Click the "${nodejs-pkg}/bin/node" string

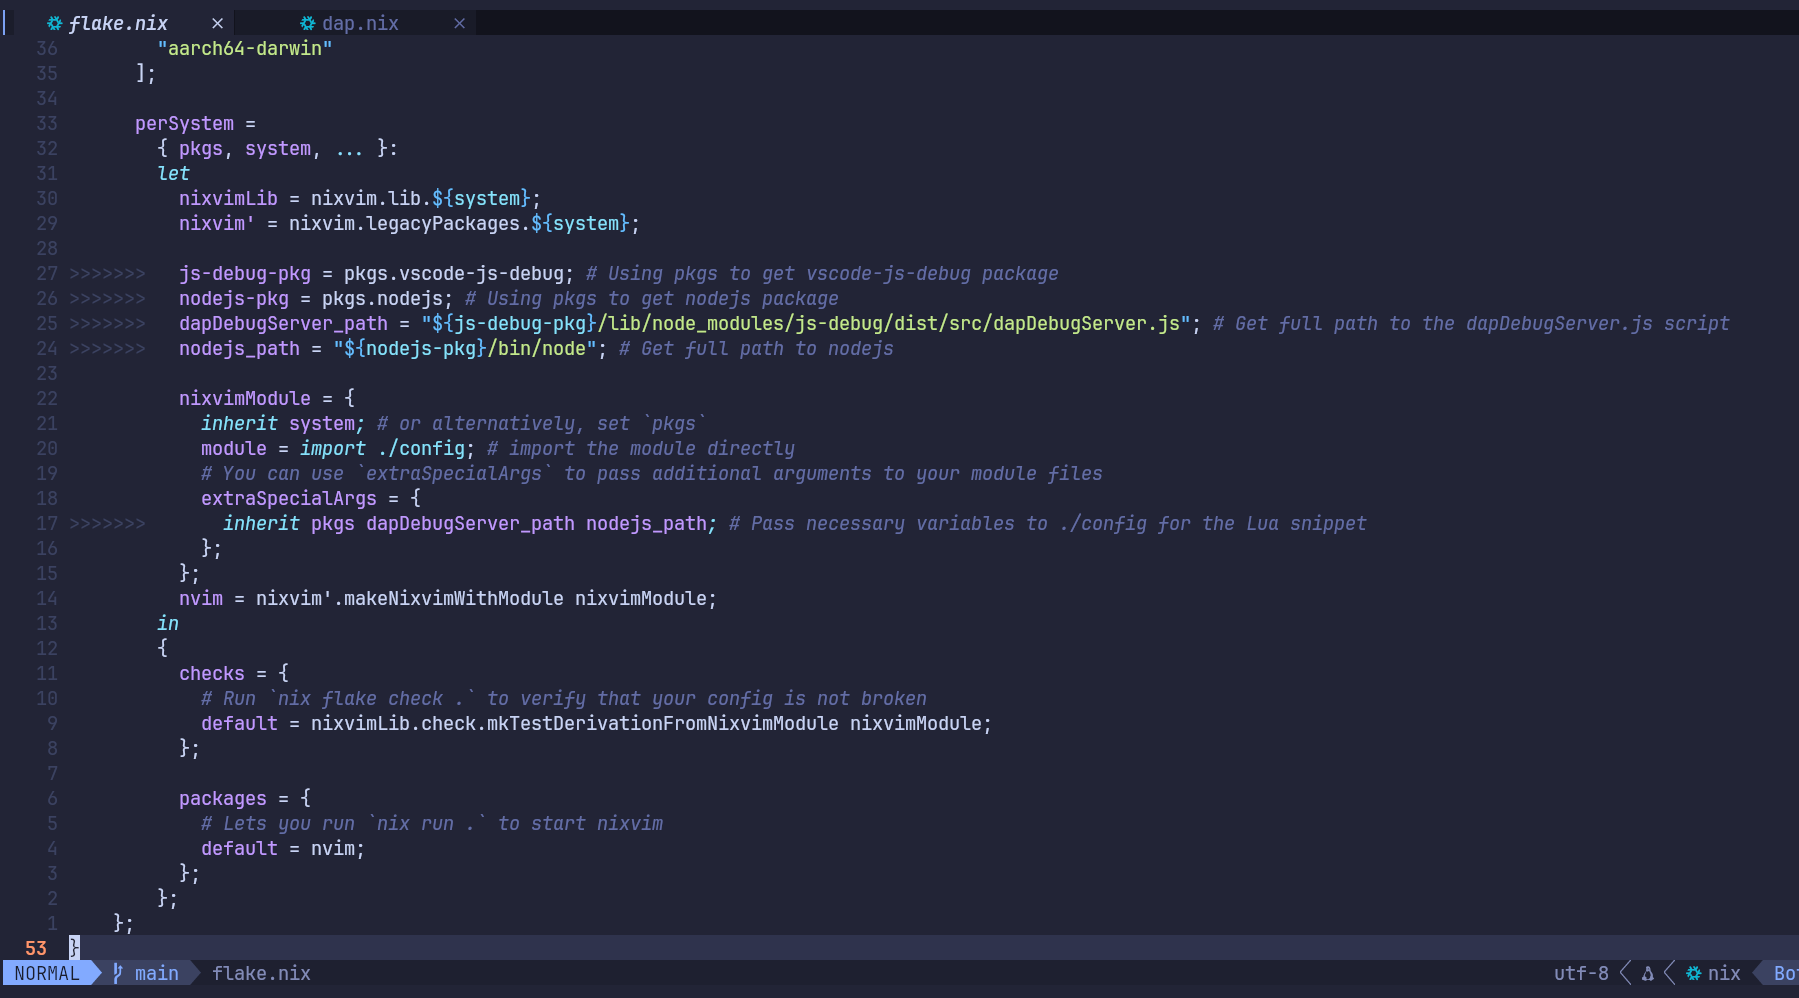465,348
